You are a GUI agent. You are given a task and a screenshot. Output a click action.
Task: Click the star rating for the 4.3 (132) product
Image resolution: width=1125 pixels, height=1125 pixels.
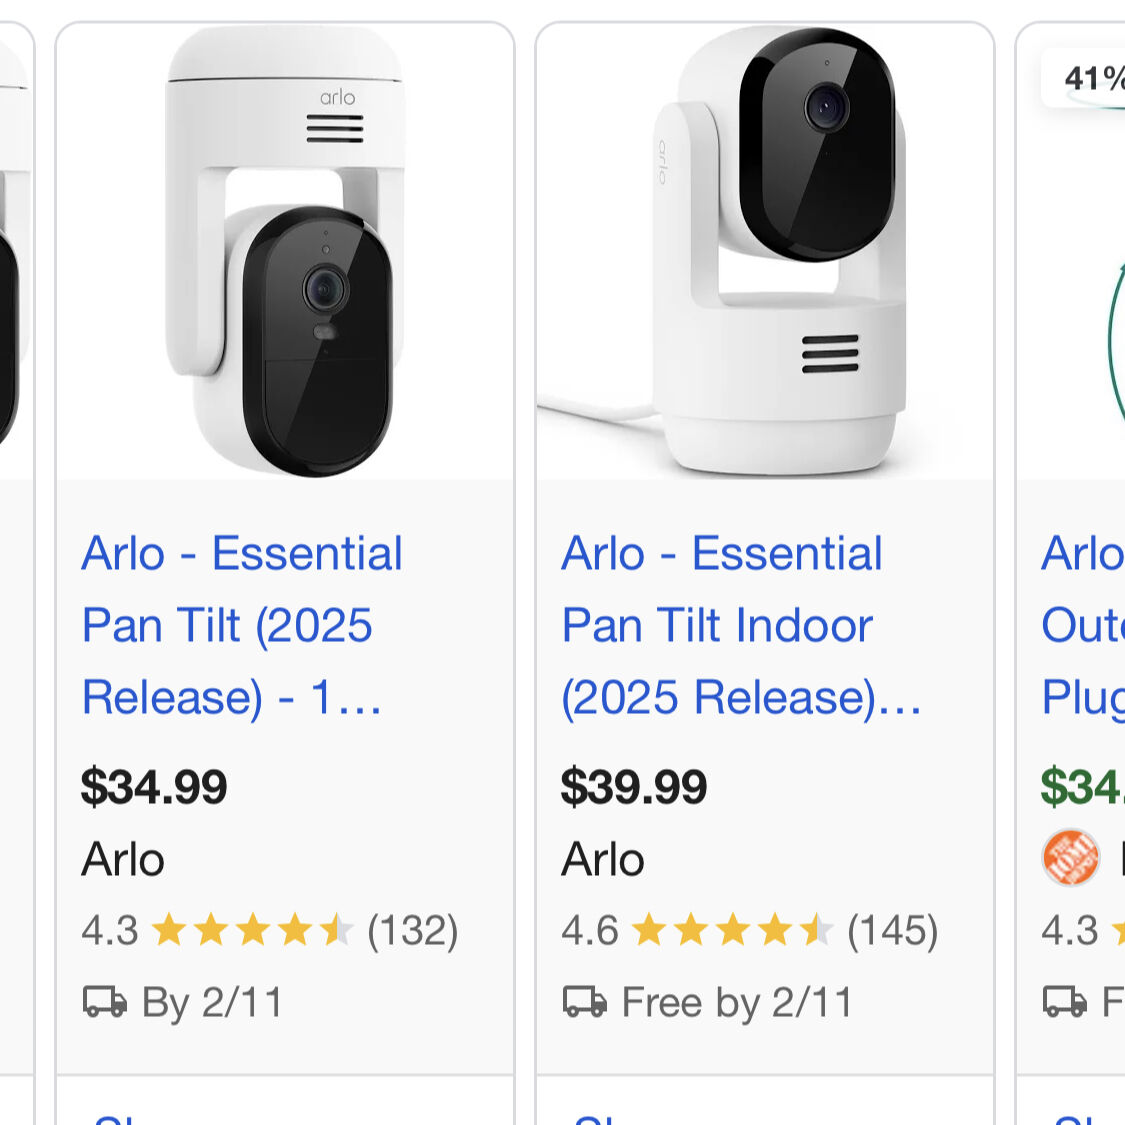click(x=252, y=930)
